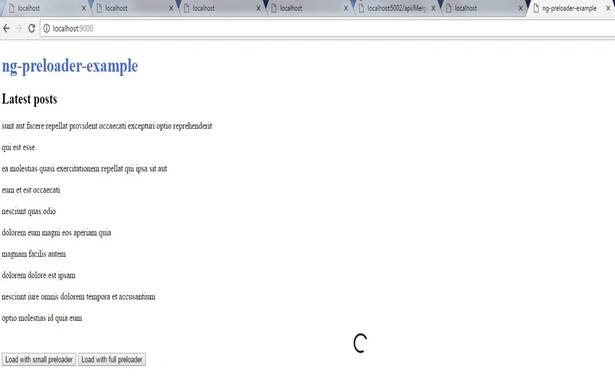Select the post 'qui est esse'
The width and height of the screenshot is (615, 383).
[18, 147]
